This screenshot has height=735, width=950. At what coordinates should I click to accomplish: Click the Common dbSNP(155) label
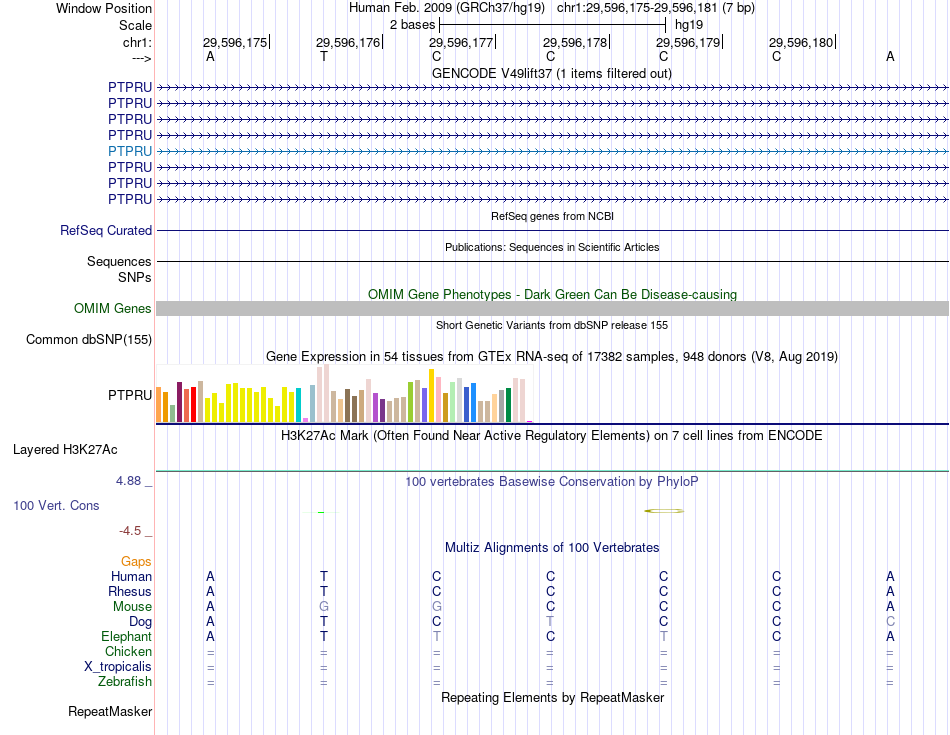pos(88,339)
